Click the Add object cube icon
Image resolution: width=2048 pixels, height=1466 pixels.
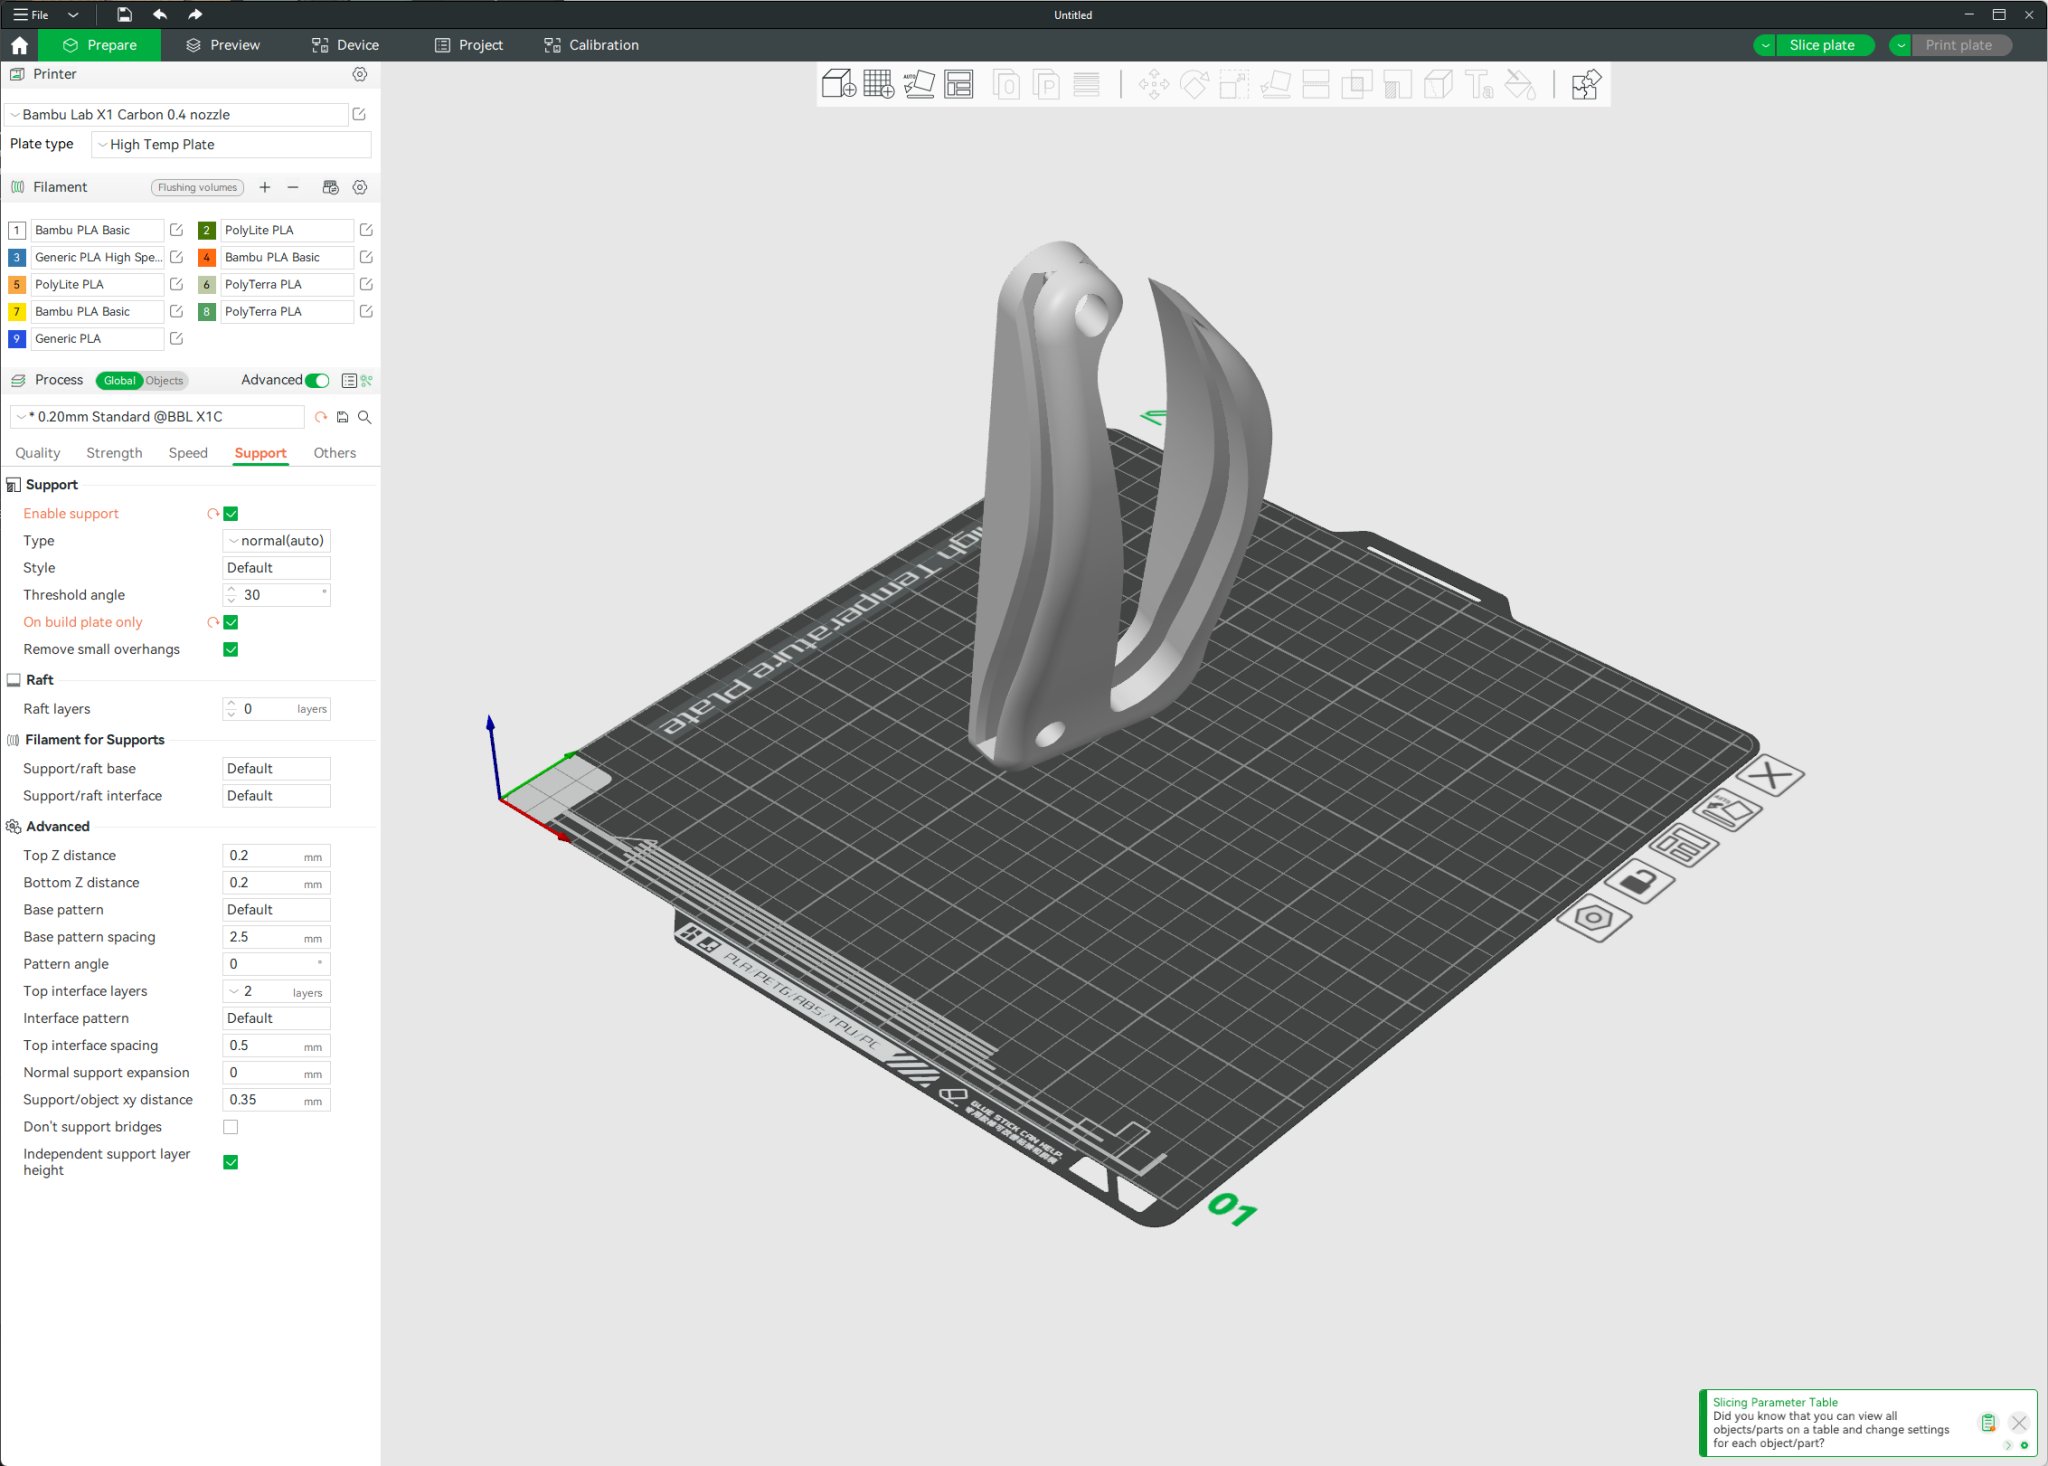click(x=838, y=85)
